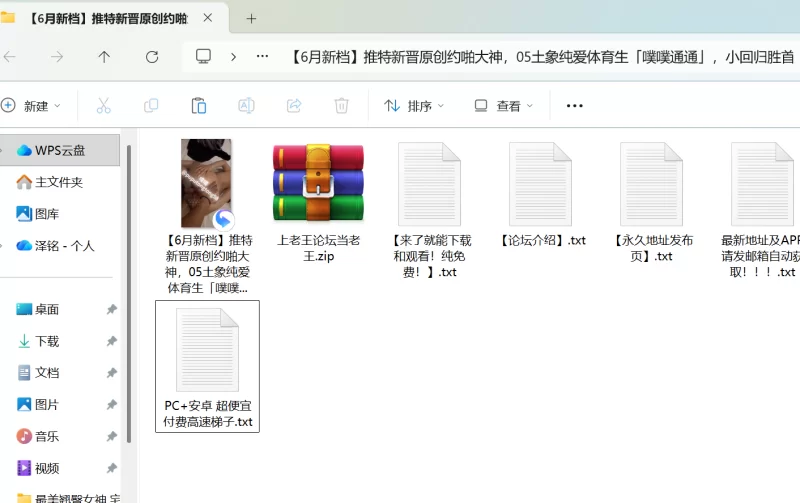This screenshot has width=800, height=503.
Task: Refresh the current folder view
Action: click(x=152, y=57)
